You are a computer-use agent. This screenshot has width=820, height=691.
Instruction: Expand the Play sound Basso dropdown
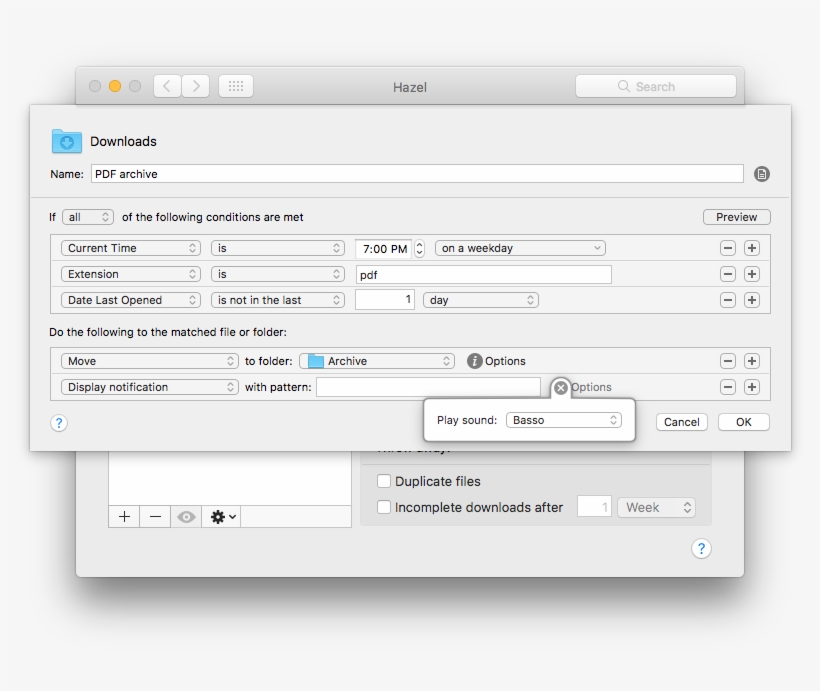[565, 420]
